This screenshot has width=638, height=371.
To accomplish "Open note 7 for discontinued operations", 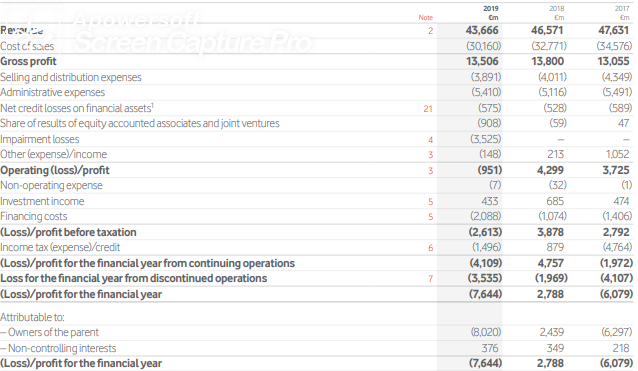I will pyautogui.click(x=430, y=279).
